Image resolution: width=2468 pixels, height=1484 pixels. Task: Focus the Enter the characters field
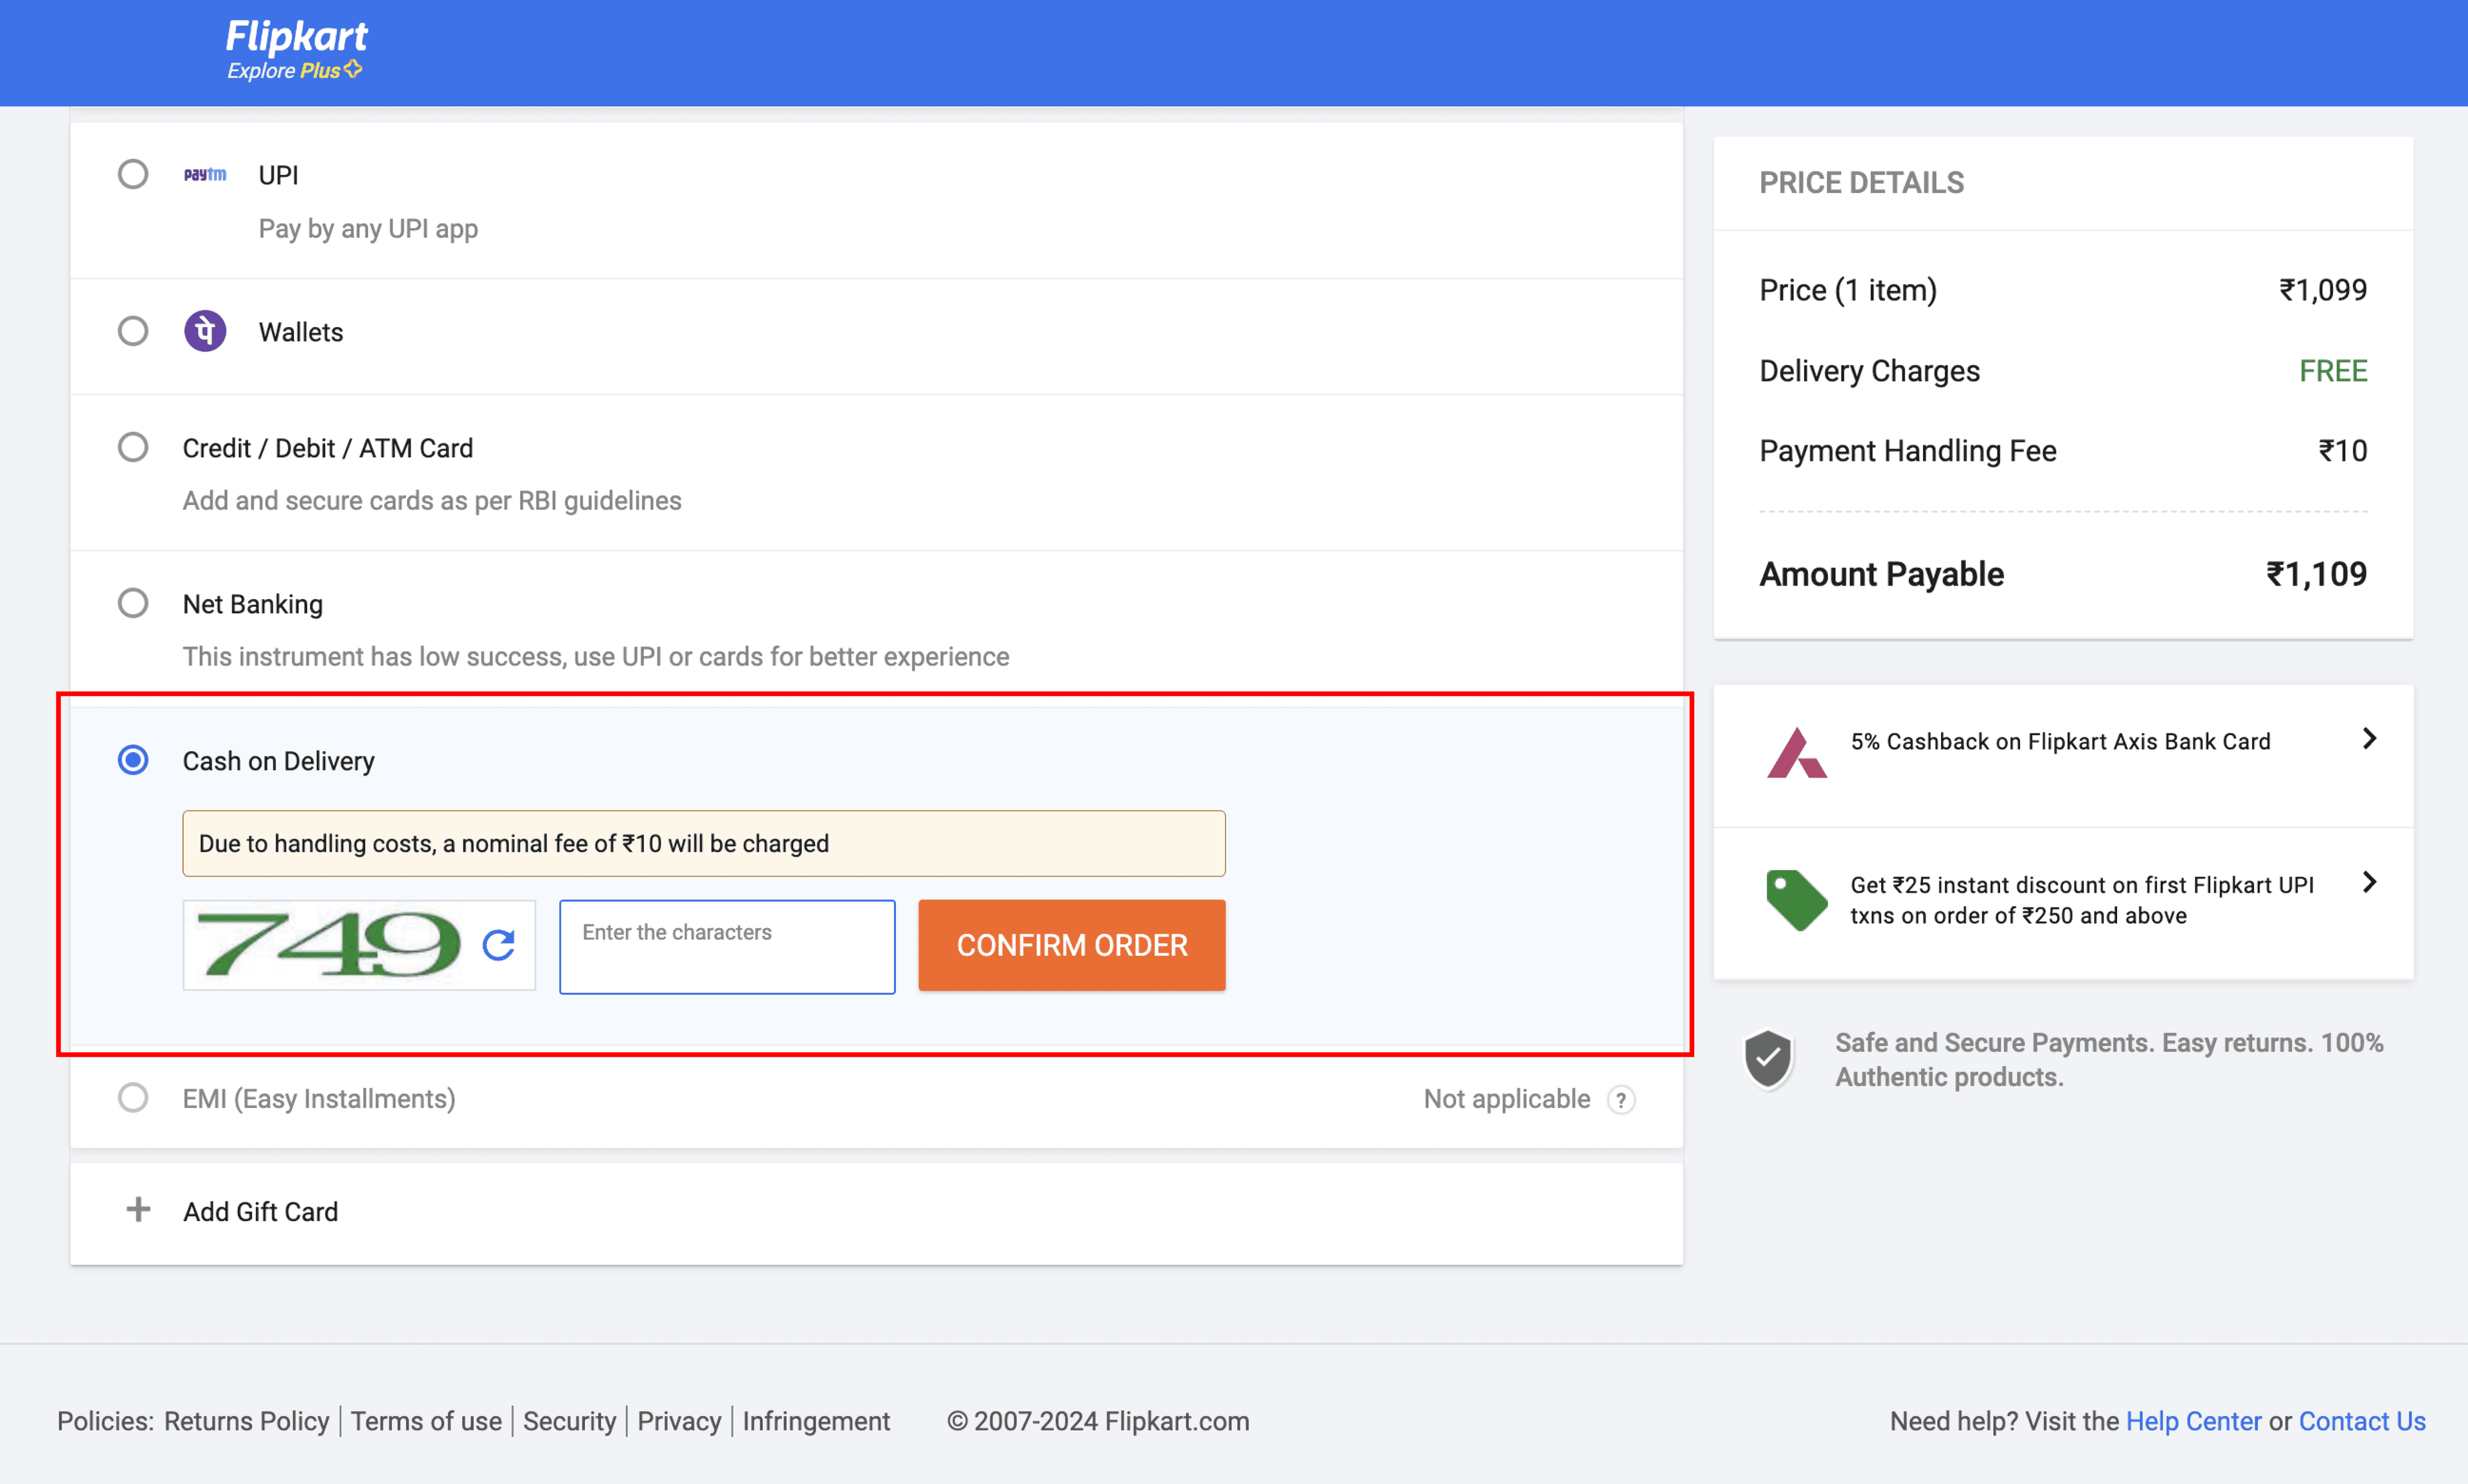click(727, 946)
